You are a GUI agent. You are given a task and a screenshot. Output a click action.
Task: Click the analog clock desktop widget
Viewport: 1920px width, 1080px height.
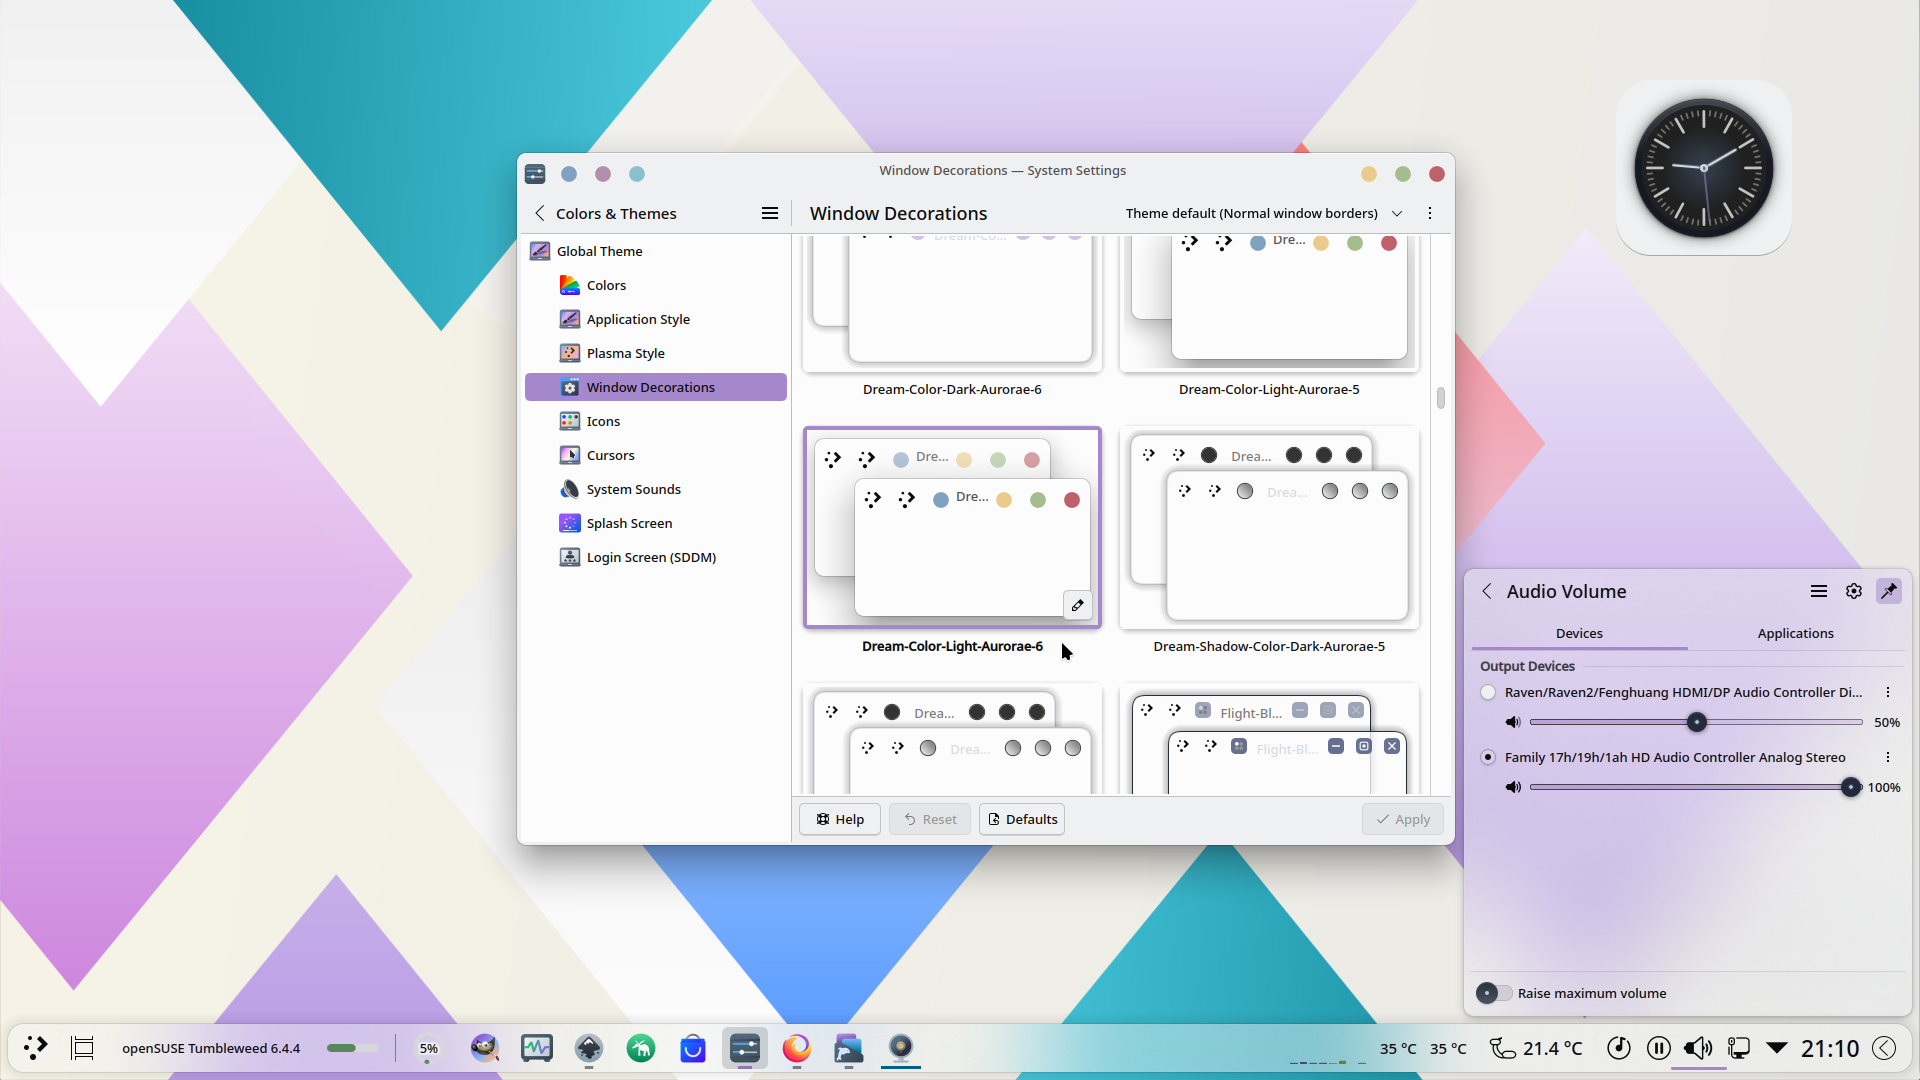1703,168
